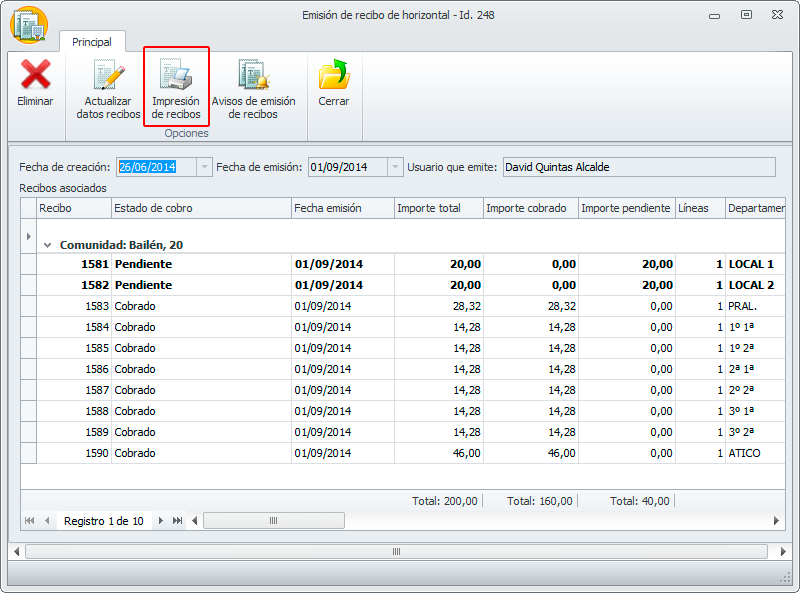Click the Fecha de creación date field
800x593 pixels.
click(156, 167)
